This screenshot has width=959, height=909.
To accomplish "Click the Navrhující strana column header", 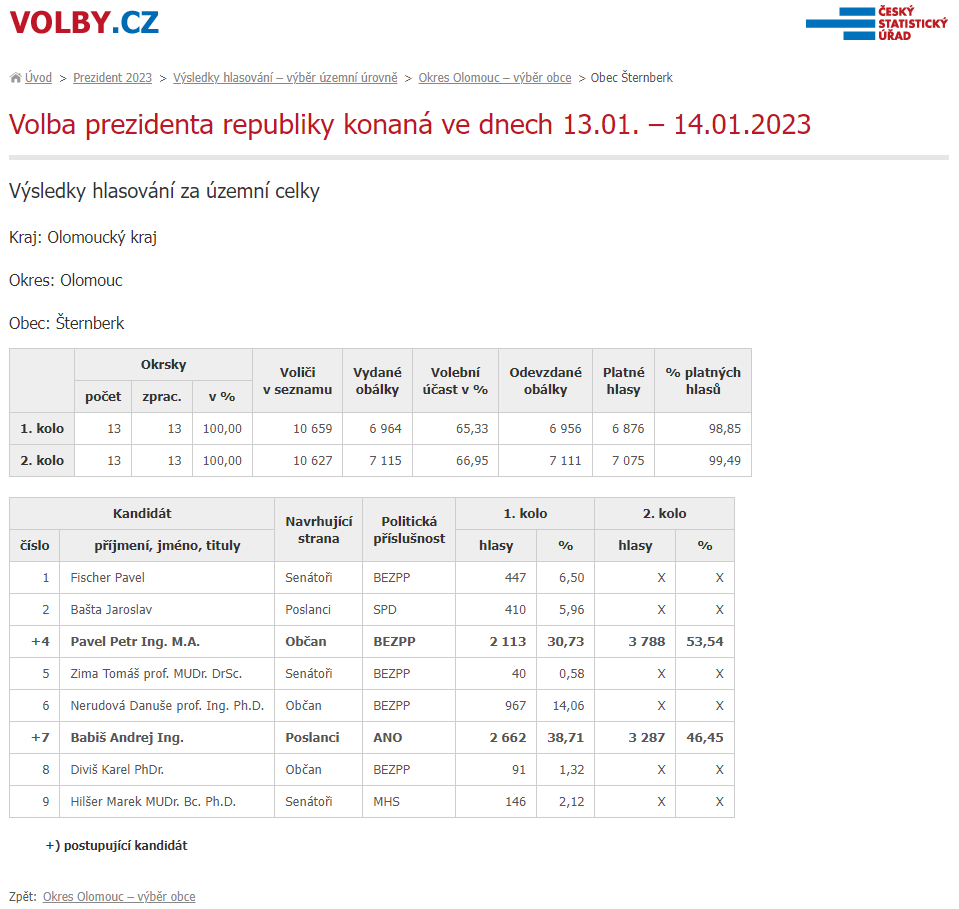I will tap(318, 530).
